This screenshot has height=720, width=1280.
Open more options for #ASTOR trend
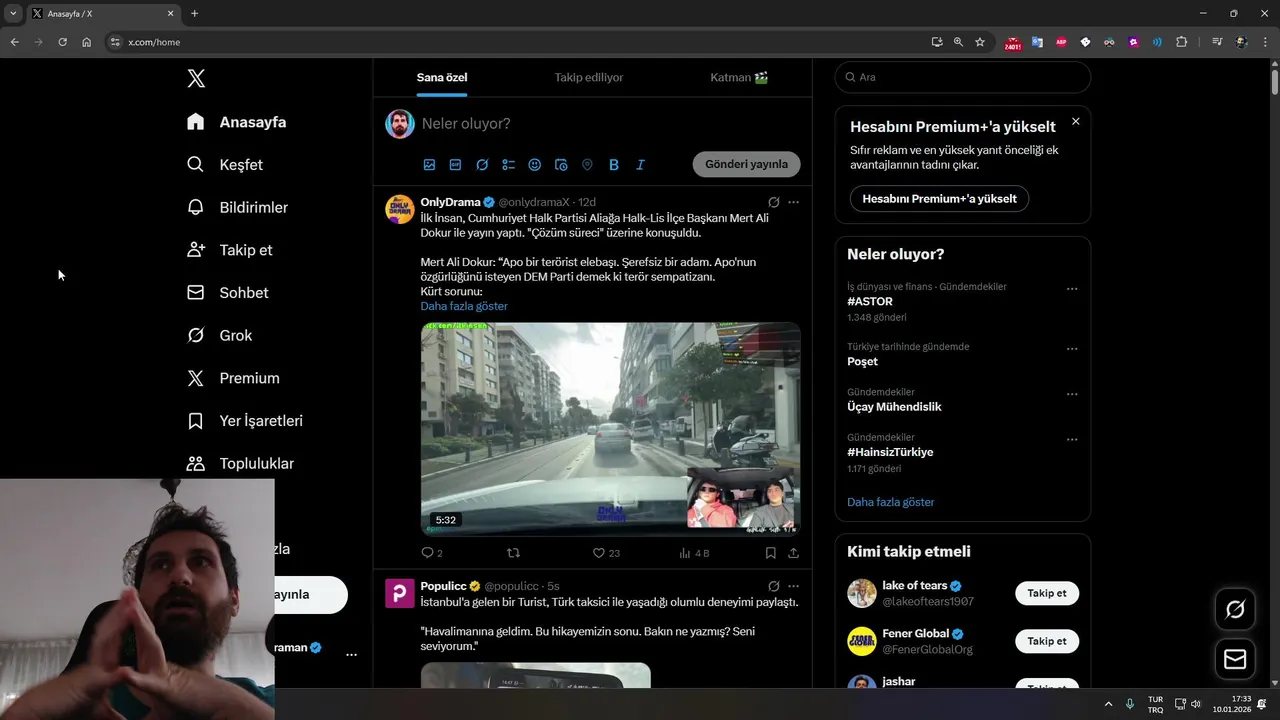click(1072, 289)
